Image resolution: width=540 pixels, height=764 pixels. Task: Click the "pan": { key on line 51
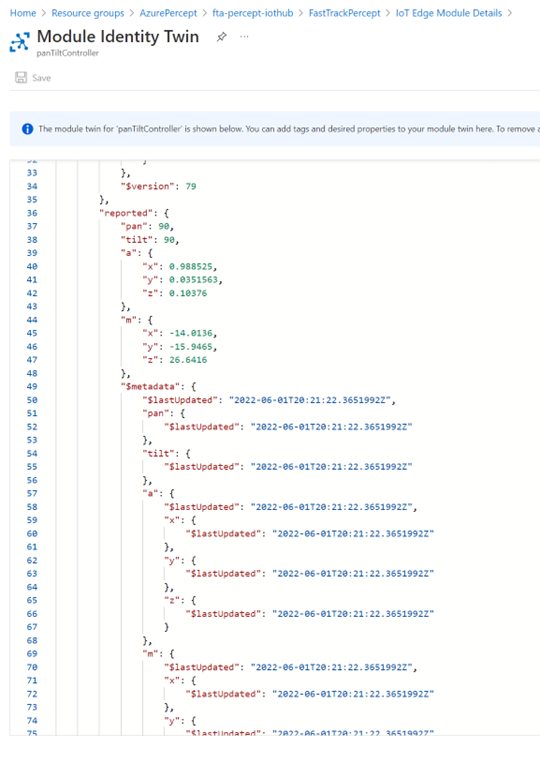(x=164, y=413)
